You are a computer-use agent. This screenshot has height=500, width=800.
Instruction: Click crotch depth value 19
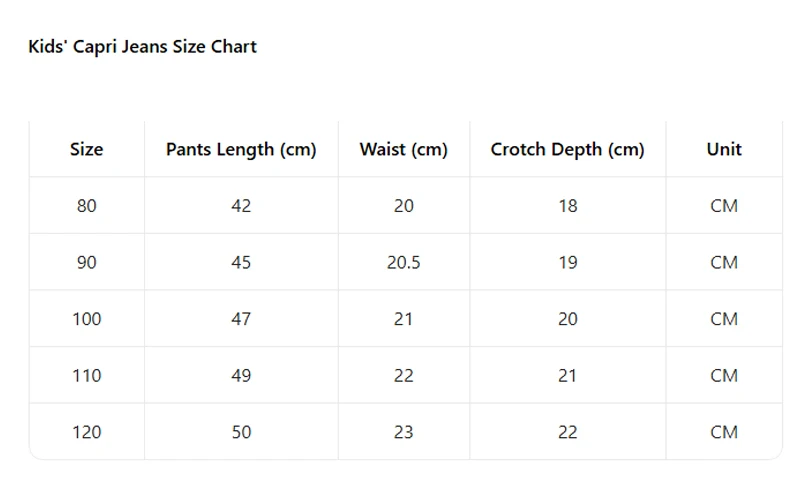point(567,262)
